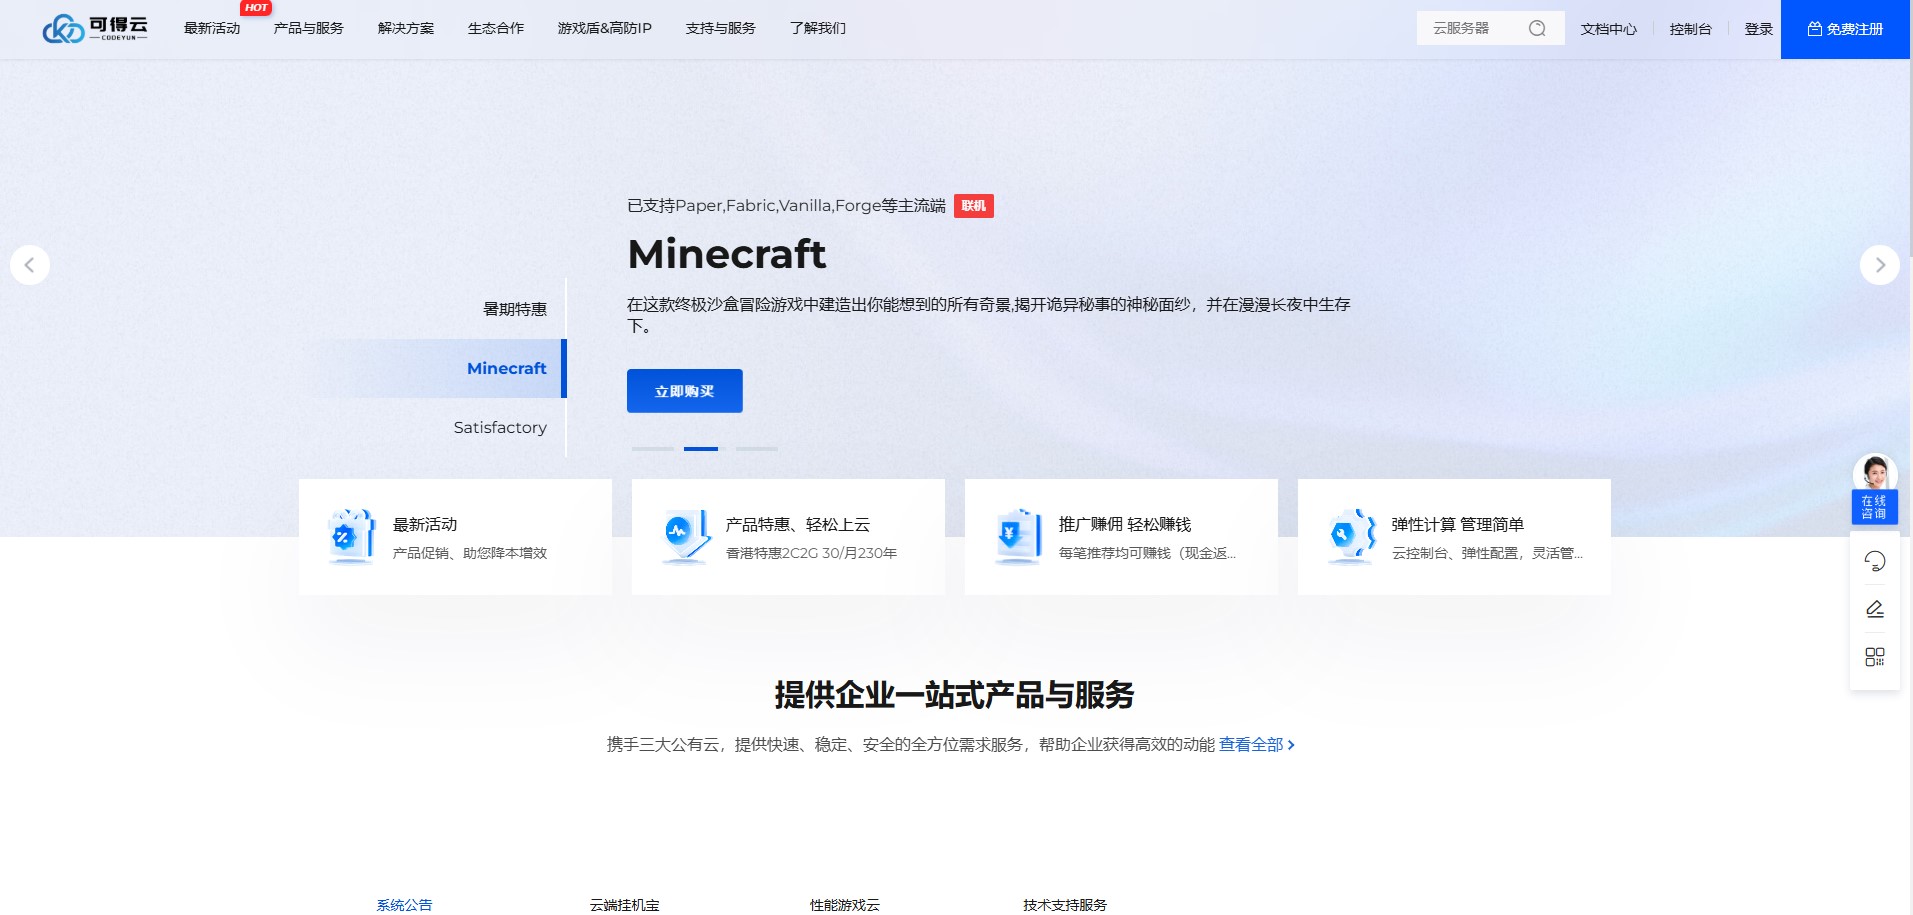The image size is (1913, 915).
Task: Go to previous carousel slide arrow
Action: (x=30, y=265)
